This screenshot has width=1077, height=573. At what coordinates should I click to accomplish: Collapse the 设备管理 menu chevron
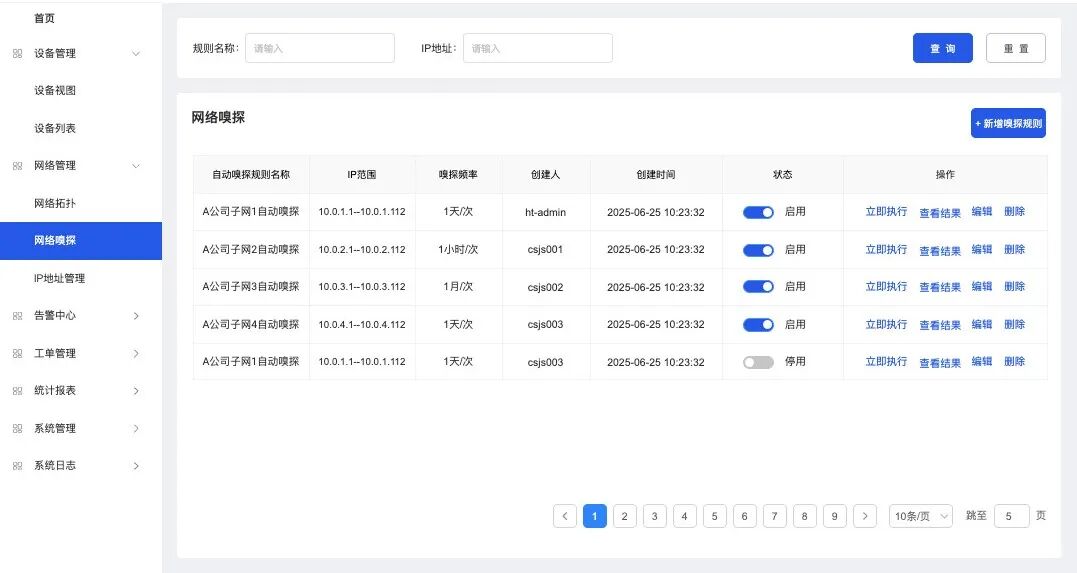(x=136, y=54)
